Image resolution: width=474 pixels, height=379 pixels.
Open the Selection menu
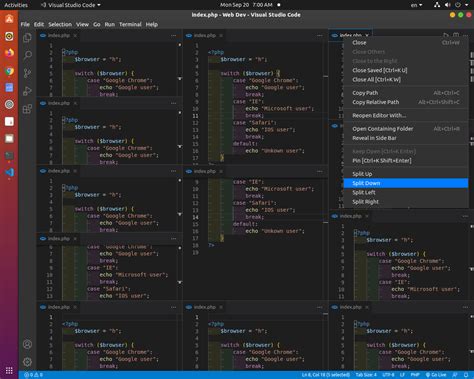60,24
